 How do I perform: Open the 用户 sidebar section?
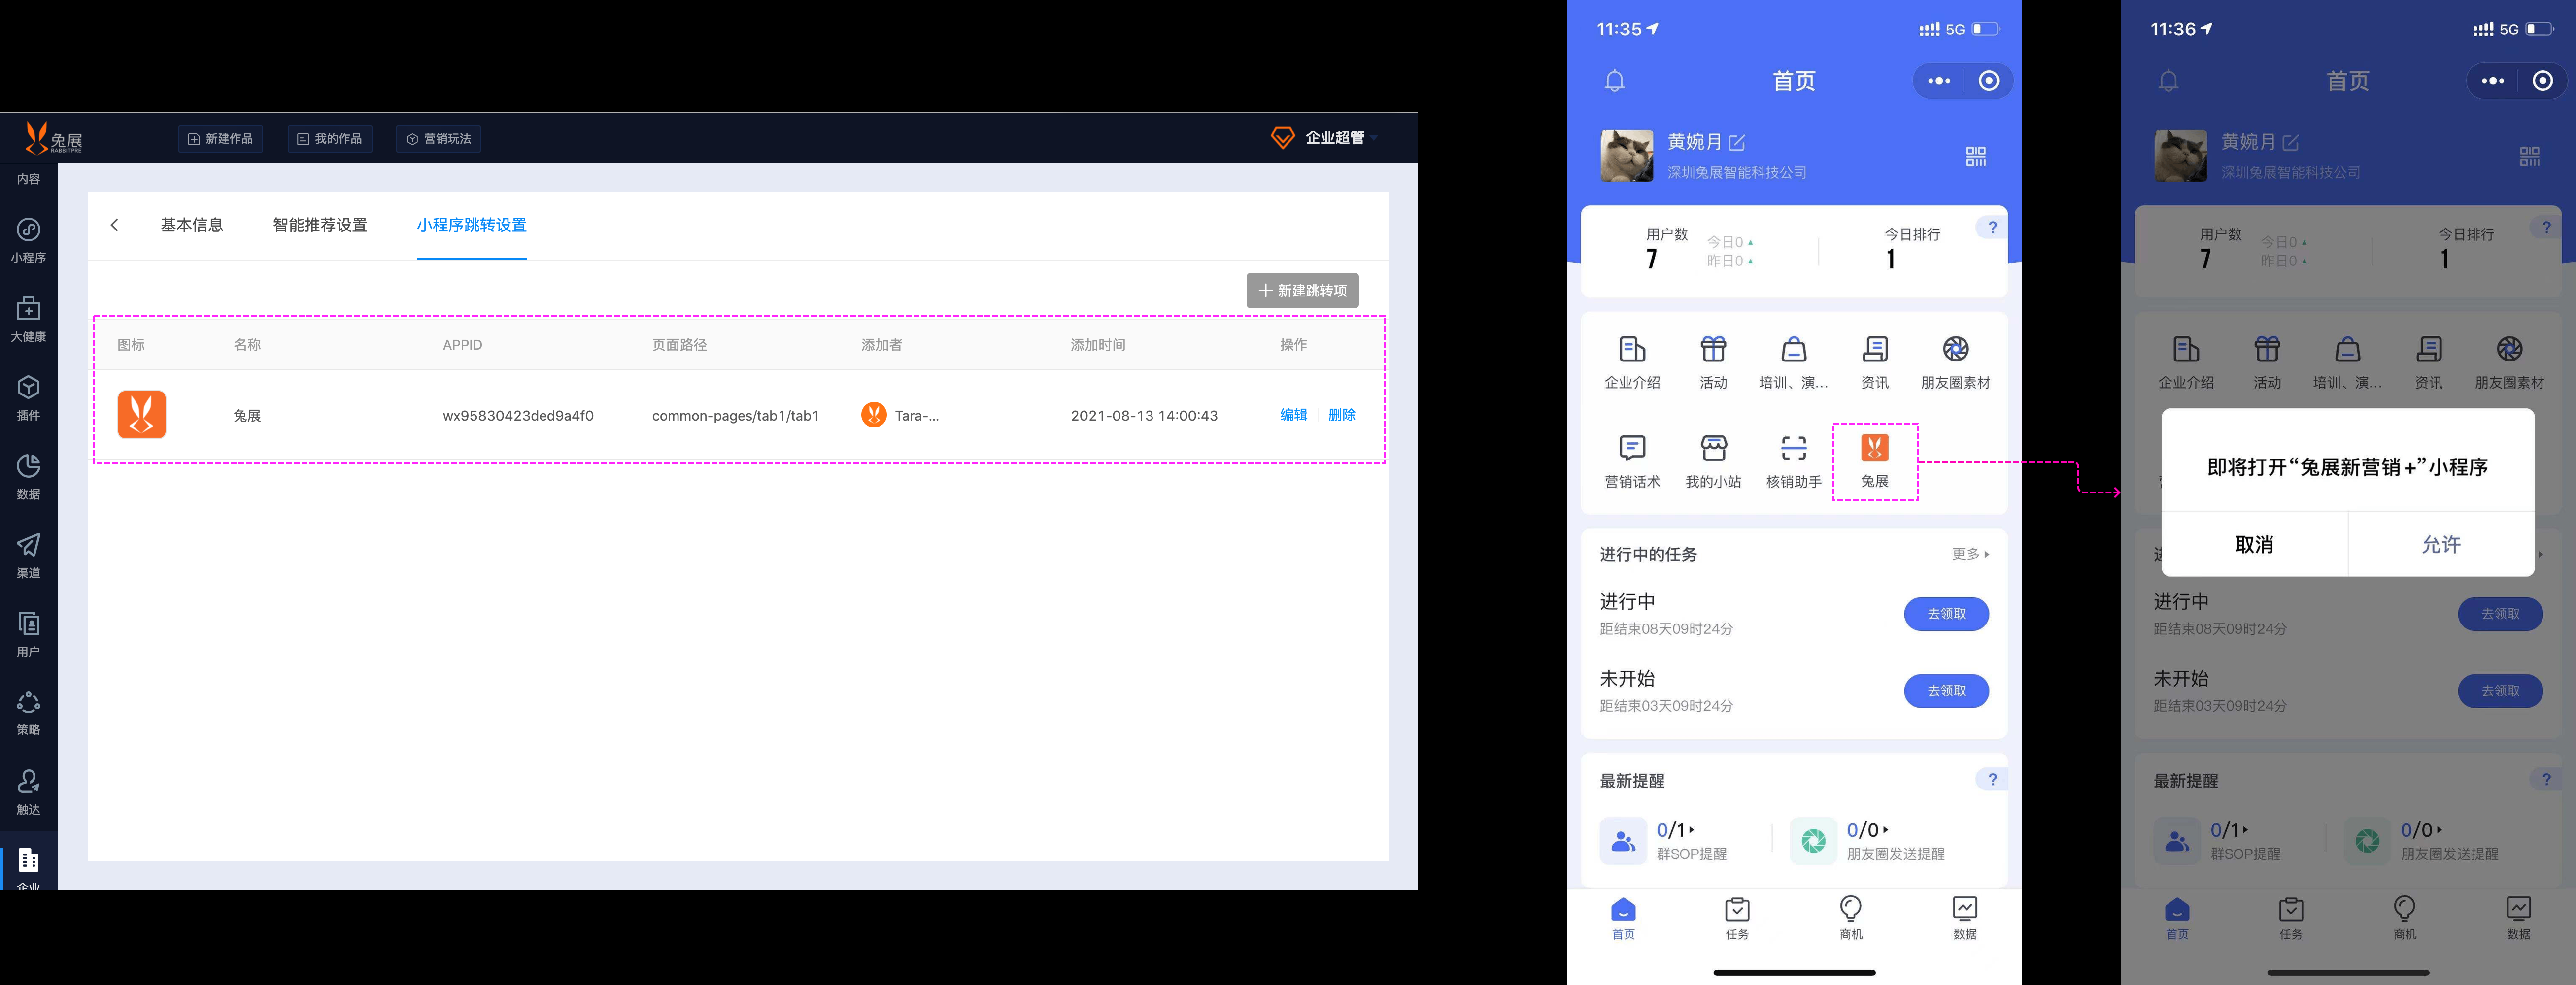point(28,635)
